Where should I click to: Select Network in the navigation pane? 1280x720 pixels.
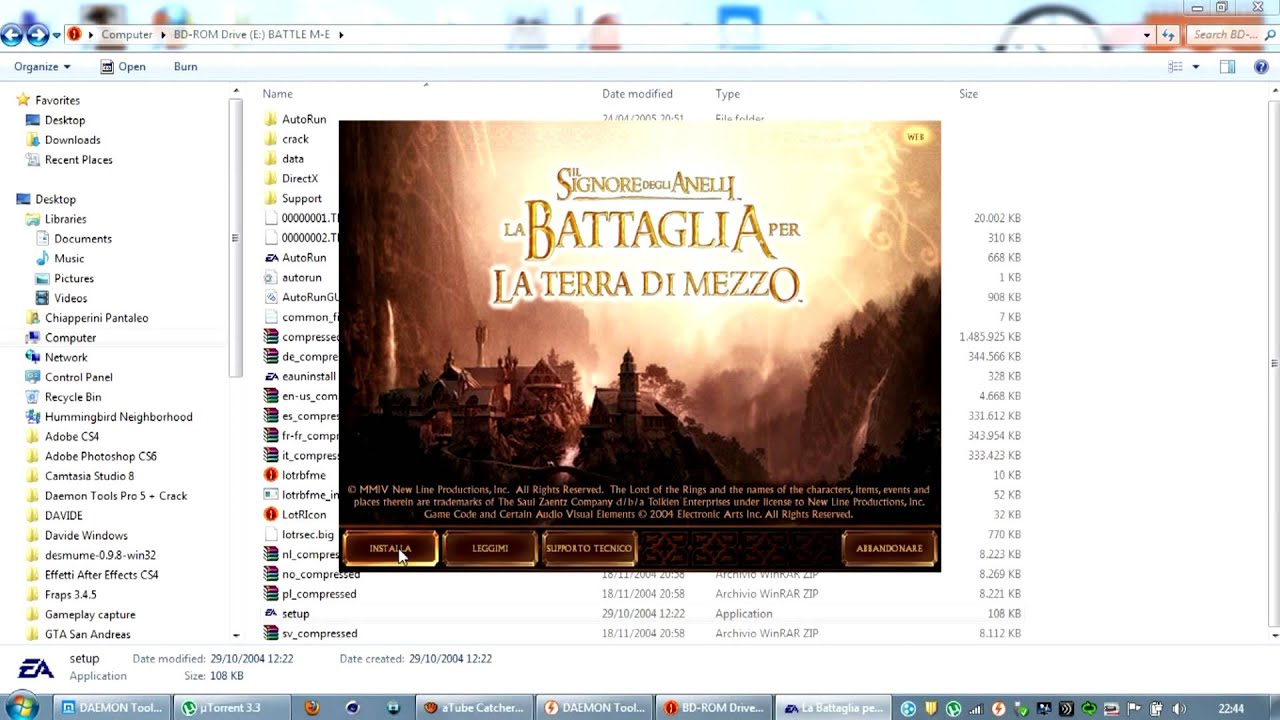coord(65,357)
